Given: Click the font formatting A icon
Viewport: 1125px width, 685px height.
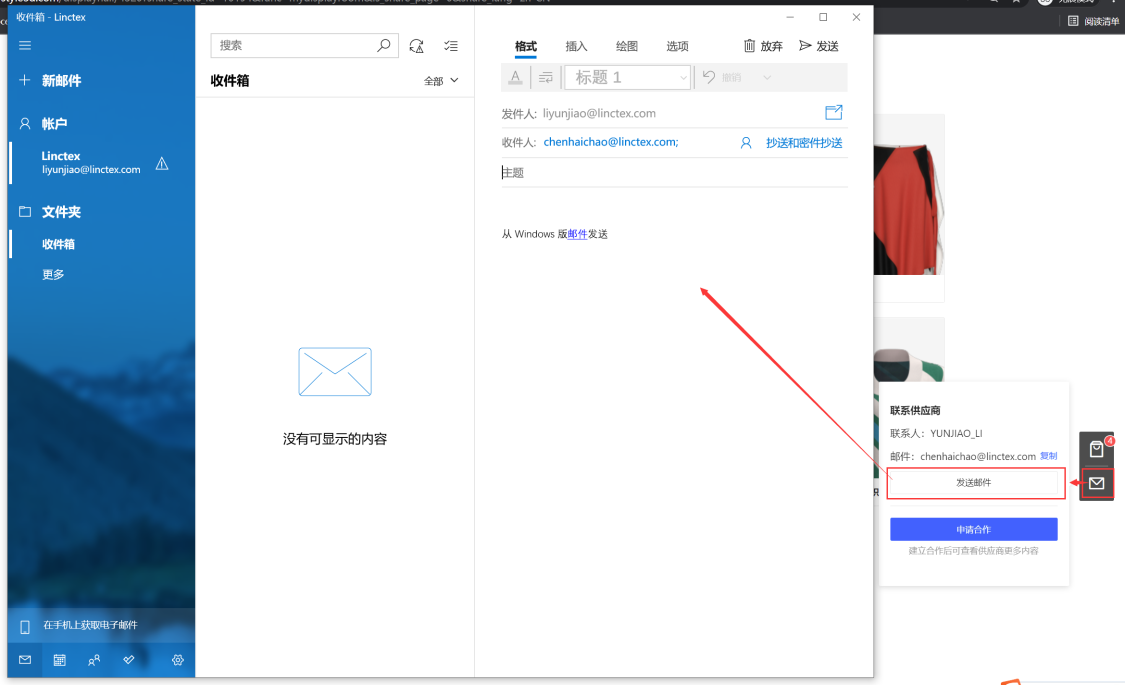Looking at the screenshot, I should [x=515, y=77].
